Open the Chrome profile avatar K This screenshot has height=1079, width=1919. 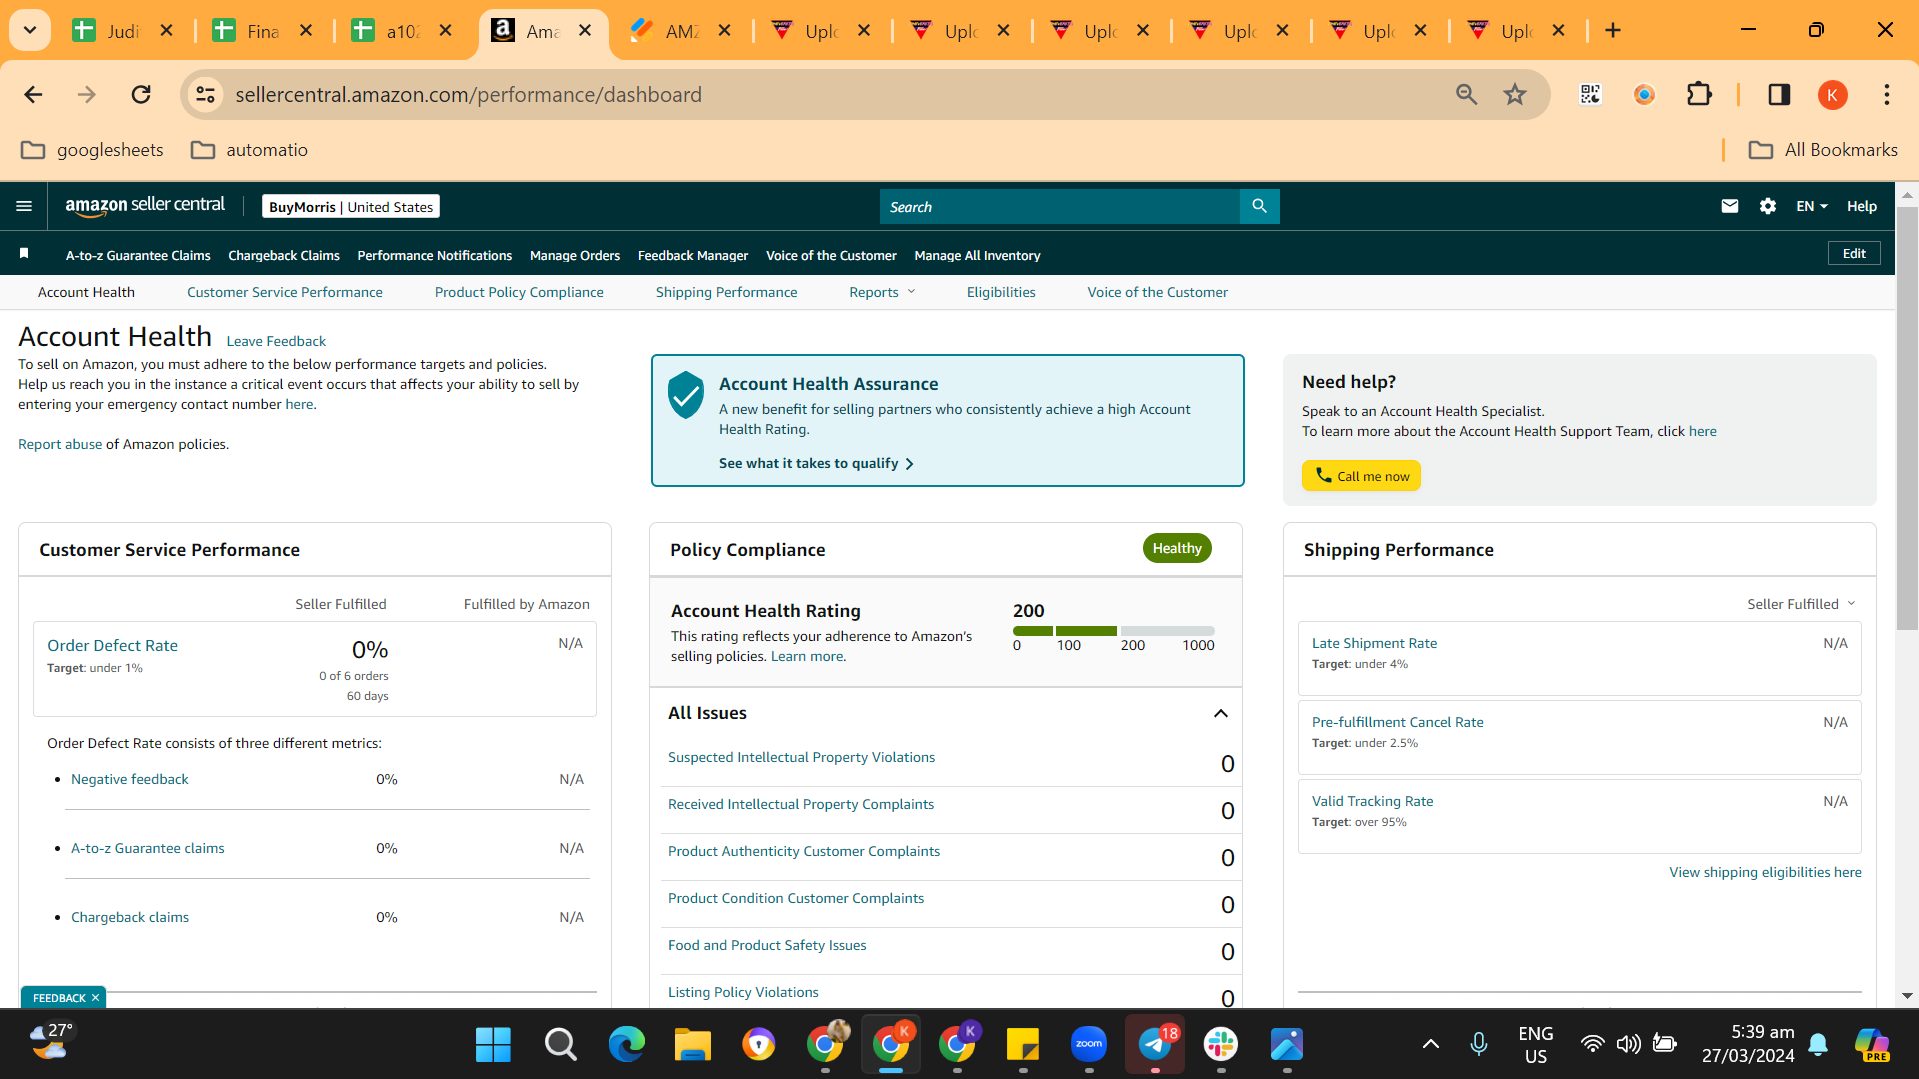(x=1832, y=95)
